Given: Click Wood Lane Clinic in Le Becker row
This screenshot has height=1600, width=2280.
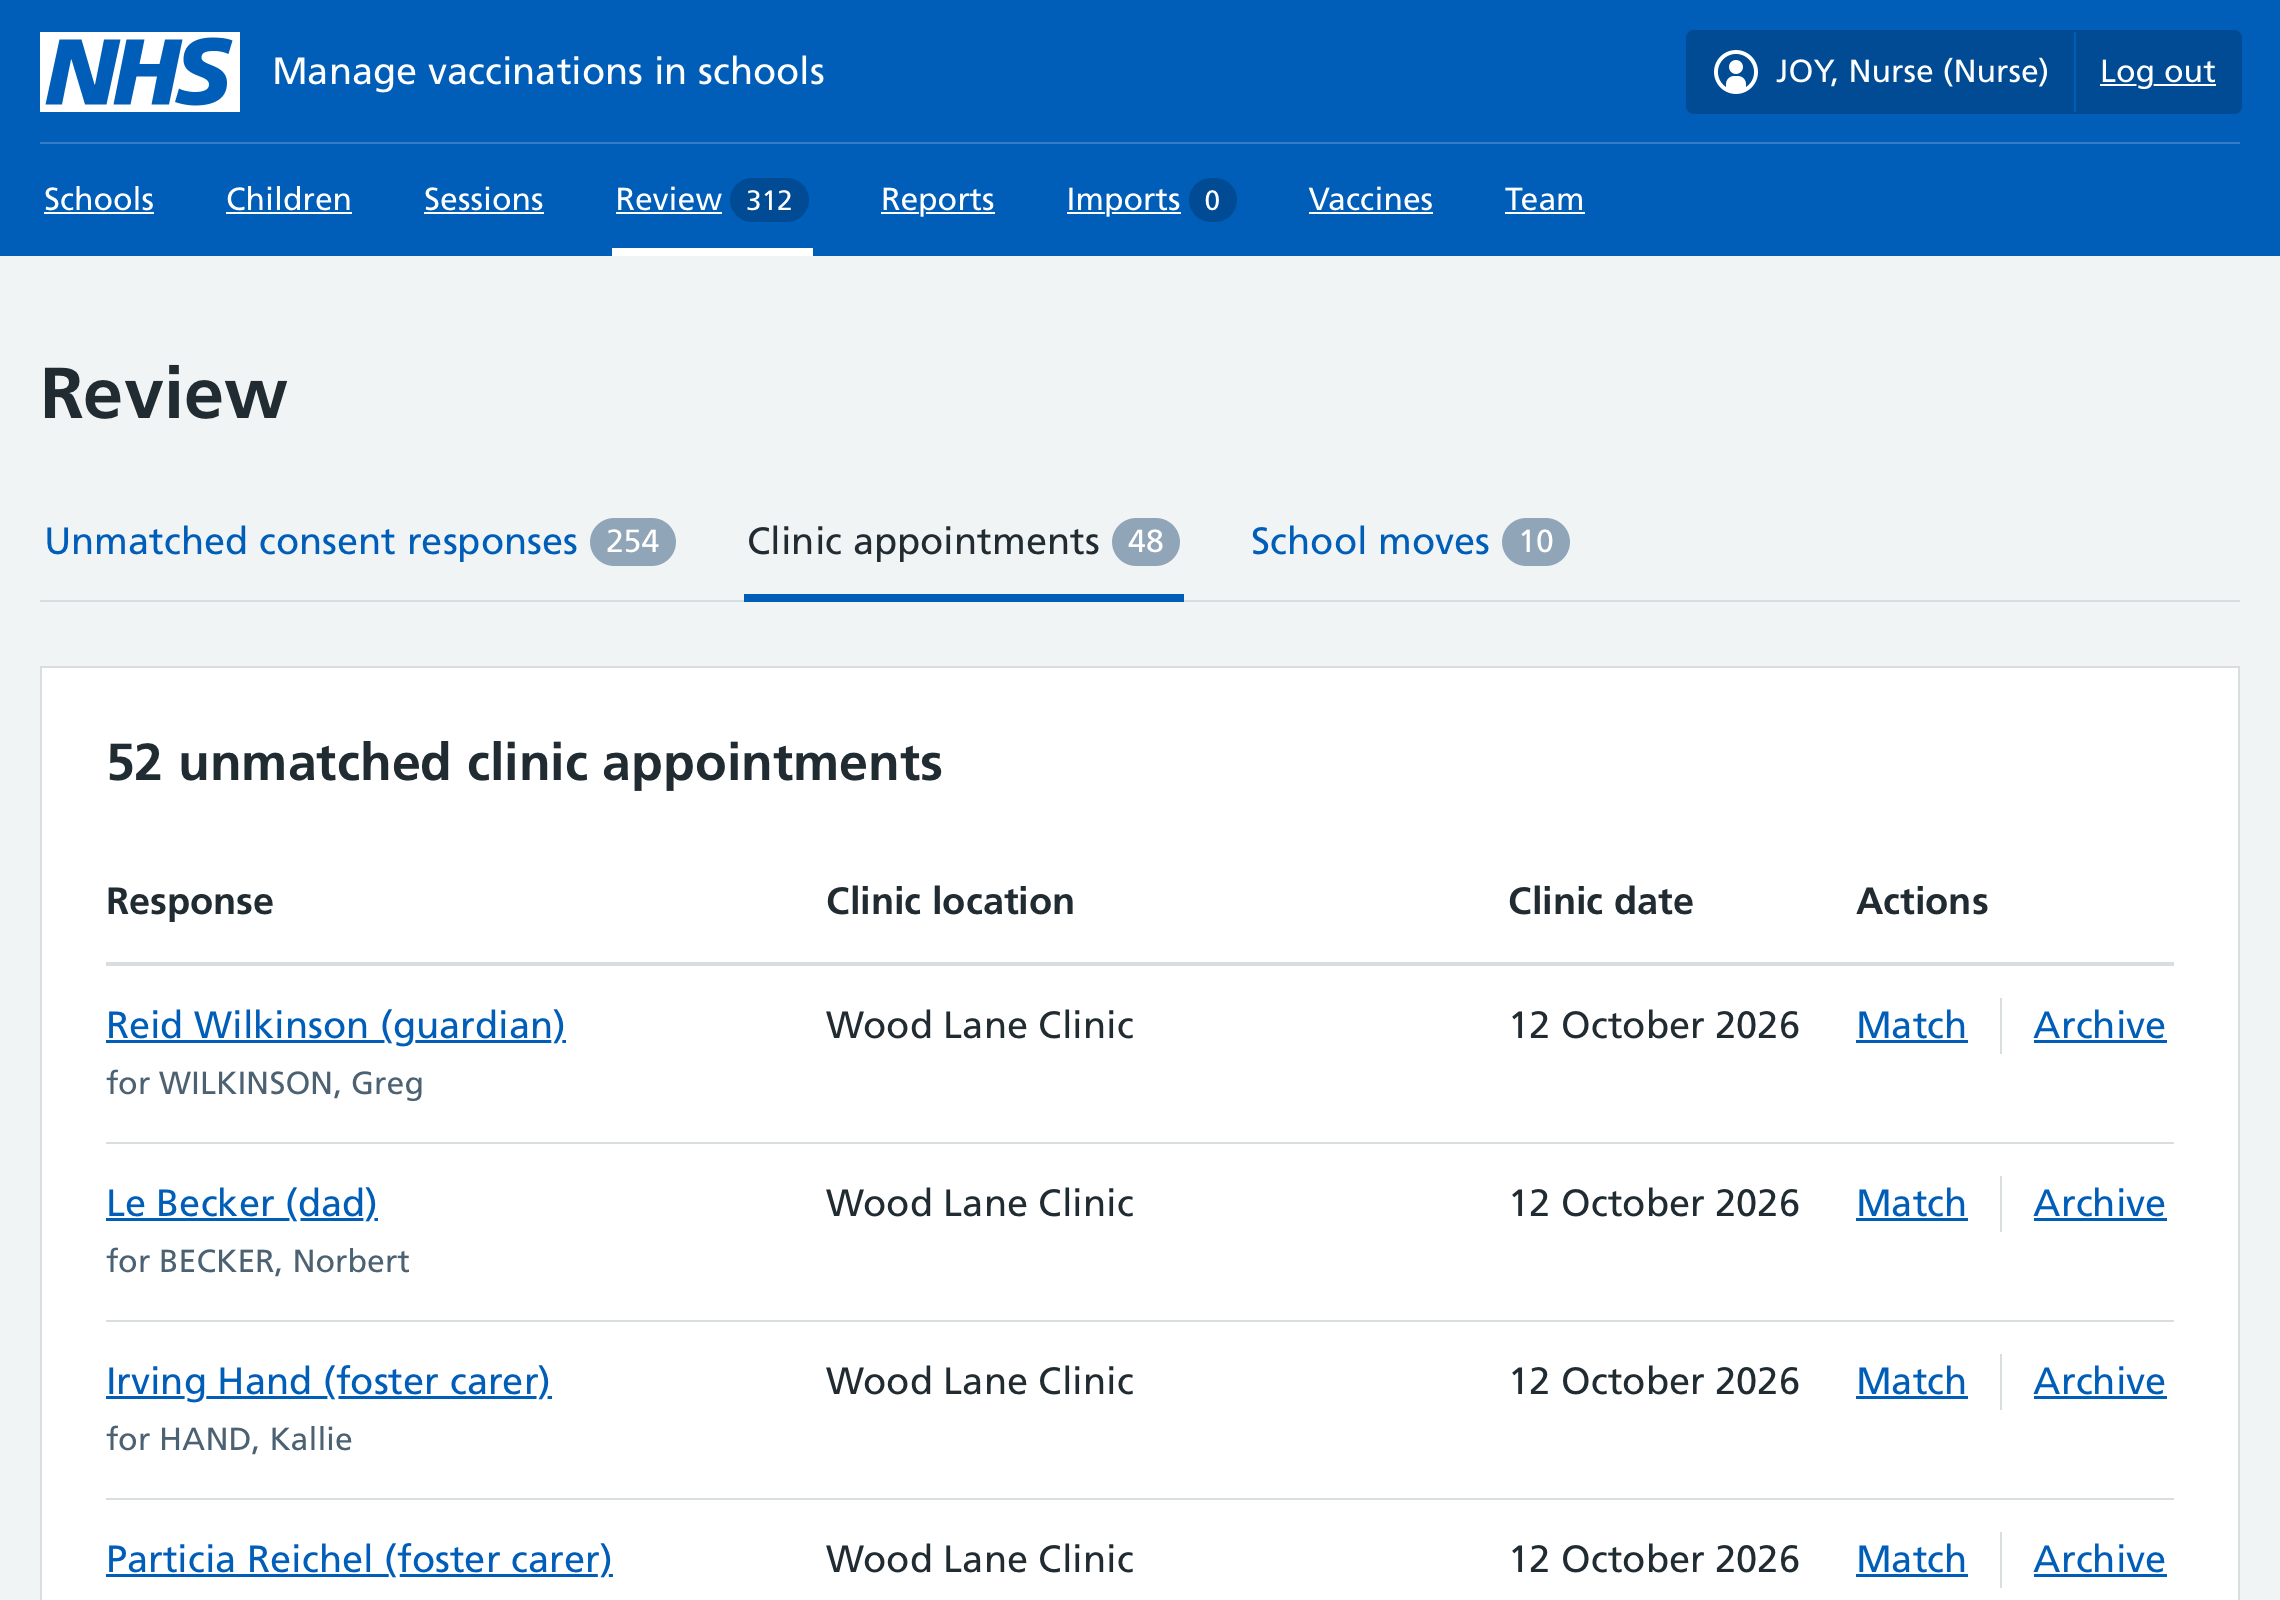Looking at the screenshot, I should [x=980, y=1203].
